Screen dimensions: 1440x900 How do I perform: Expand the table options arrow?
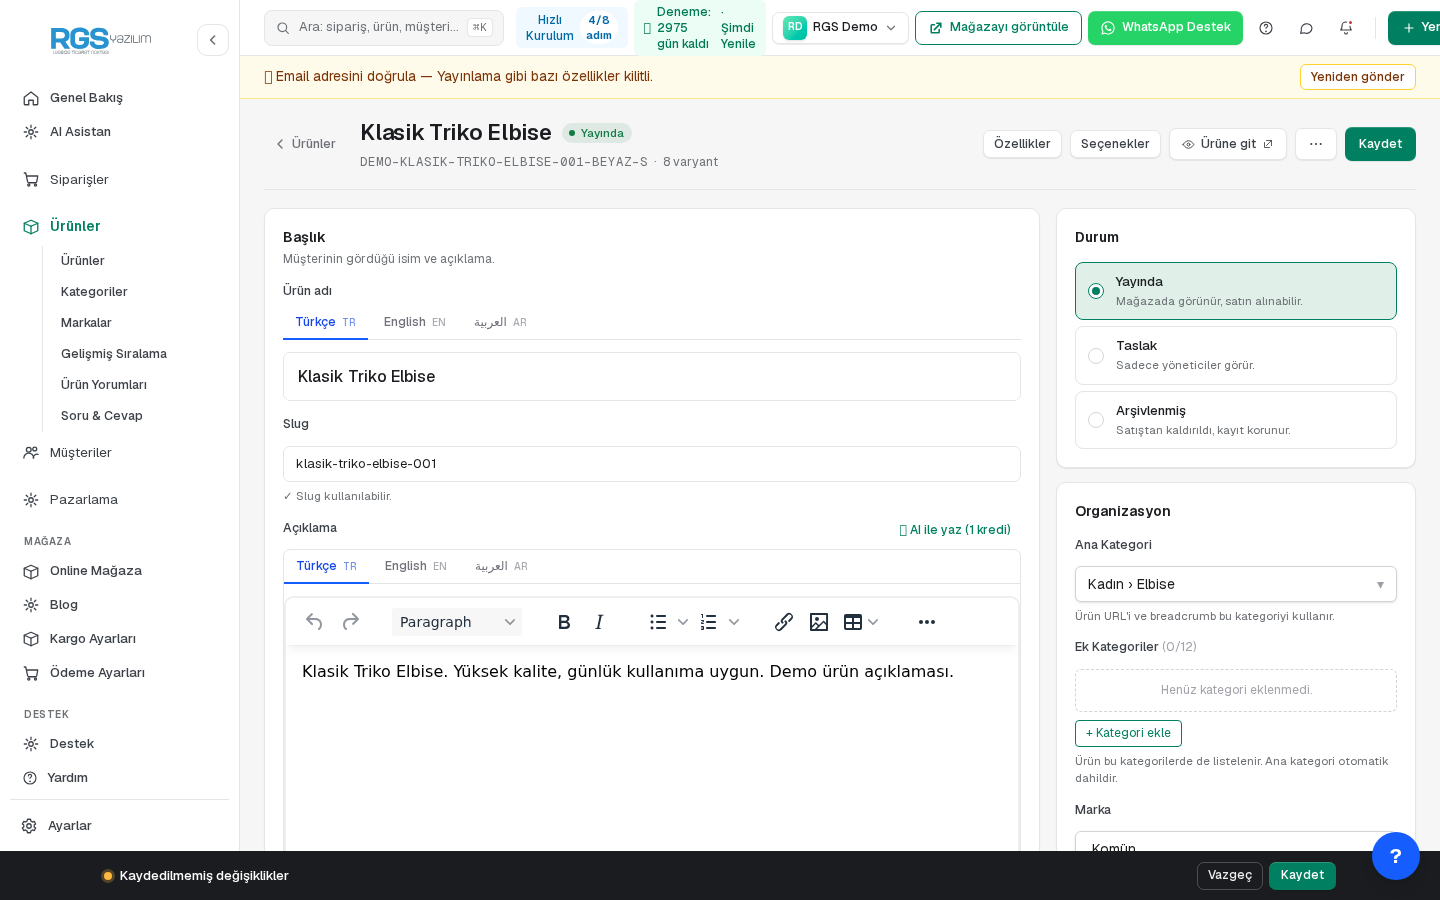tap(873, 622)
